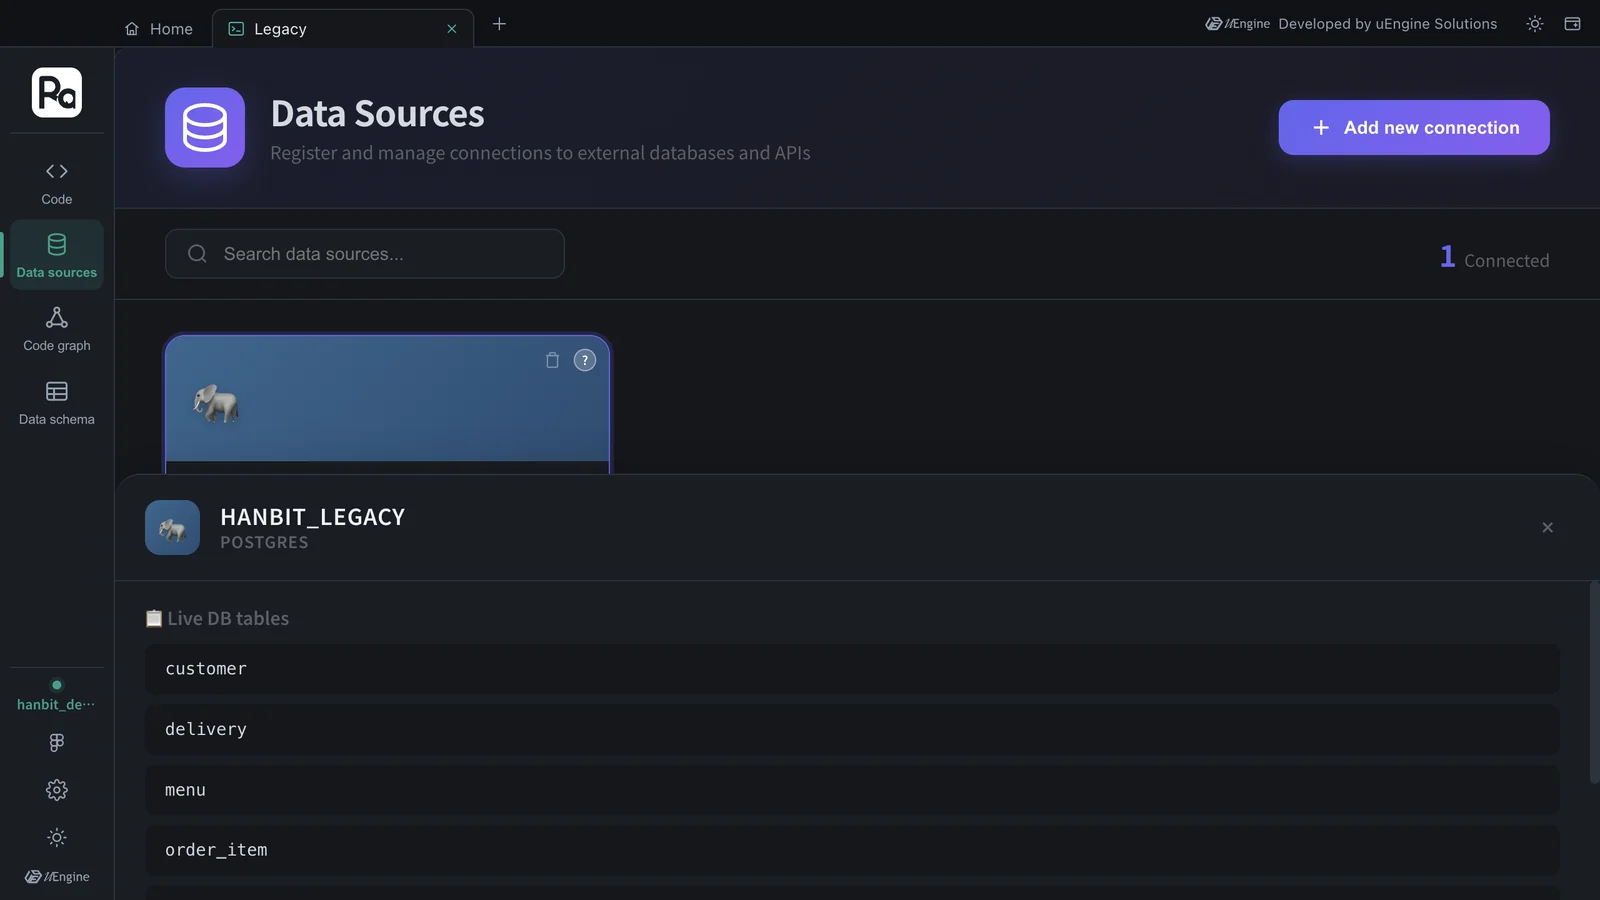Click the uEngine logo in the sidebar

pyautogui.click(x=57, y=877)
